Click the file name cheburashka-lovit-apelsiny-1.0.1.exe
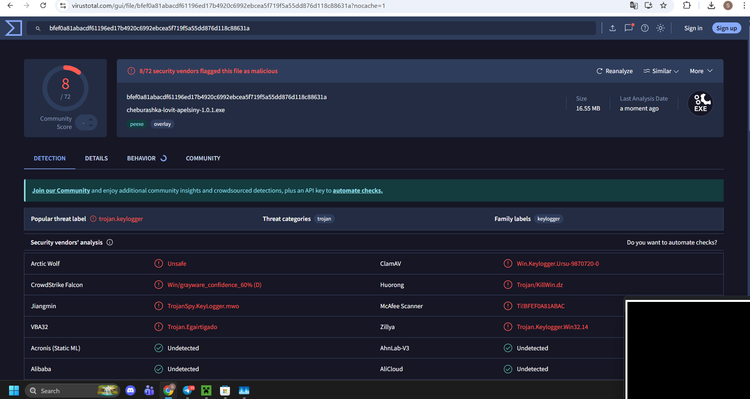 click(x=176, y=110)
